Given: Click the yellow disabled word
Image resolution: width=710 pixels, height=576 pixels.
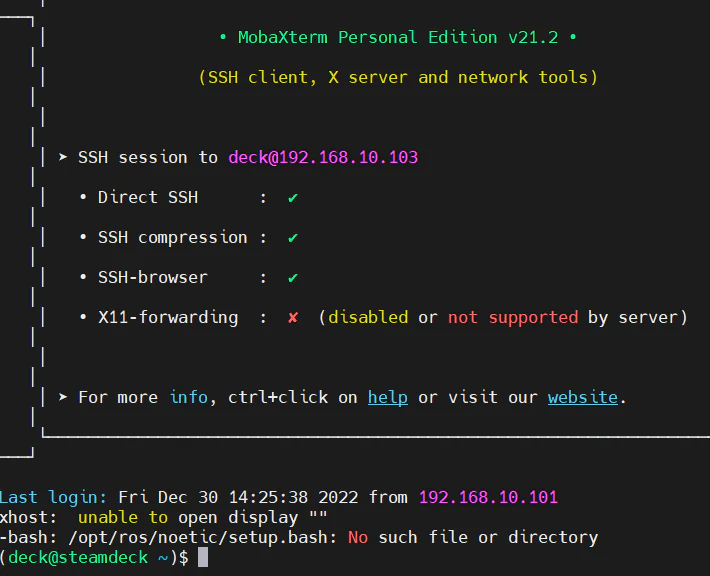Looking at the screenshot, I should tap(368, 317).
